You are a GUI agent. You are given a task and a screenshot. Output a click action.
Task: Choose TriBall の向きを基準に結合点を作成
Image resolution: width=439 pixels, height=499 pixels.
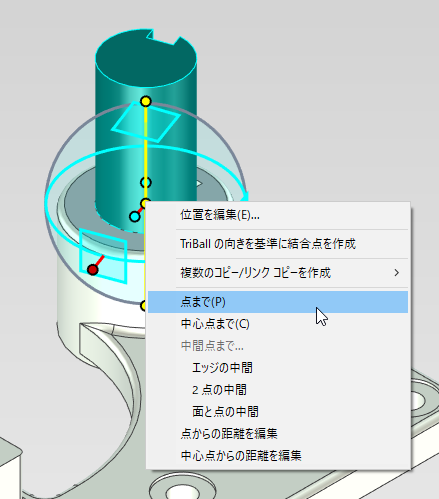click(278, 244)
